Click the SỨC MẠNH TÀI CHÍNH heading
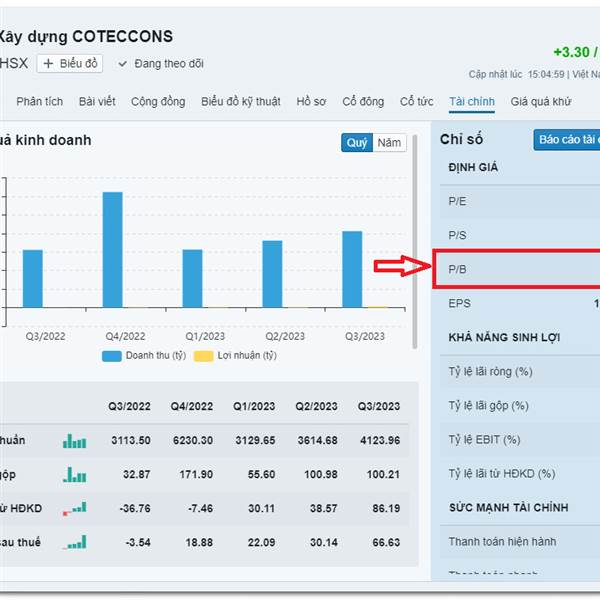 (x=509, y=508)
